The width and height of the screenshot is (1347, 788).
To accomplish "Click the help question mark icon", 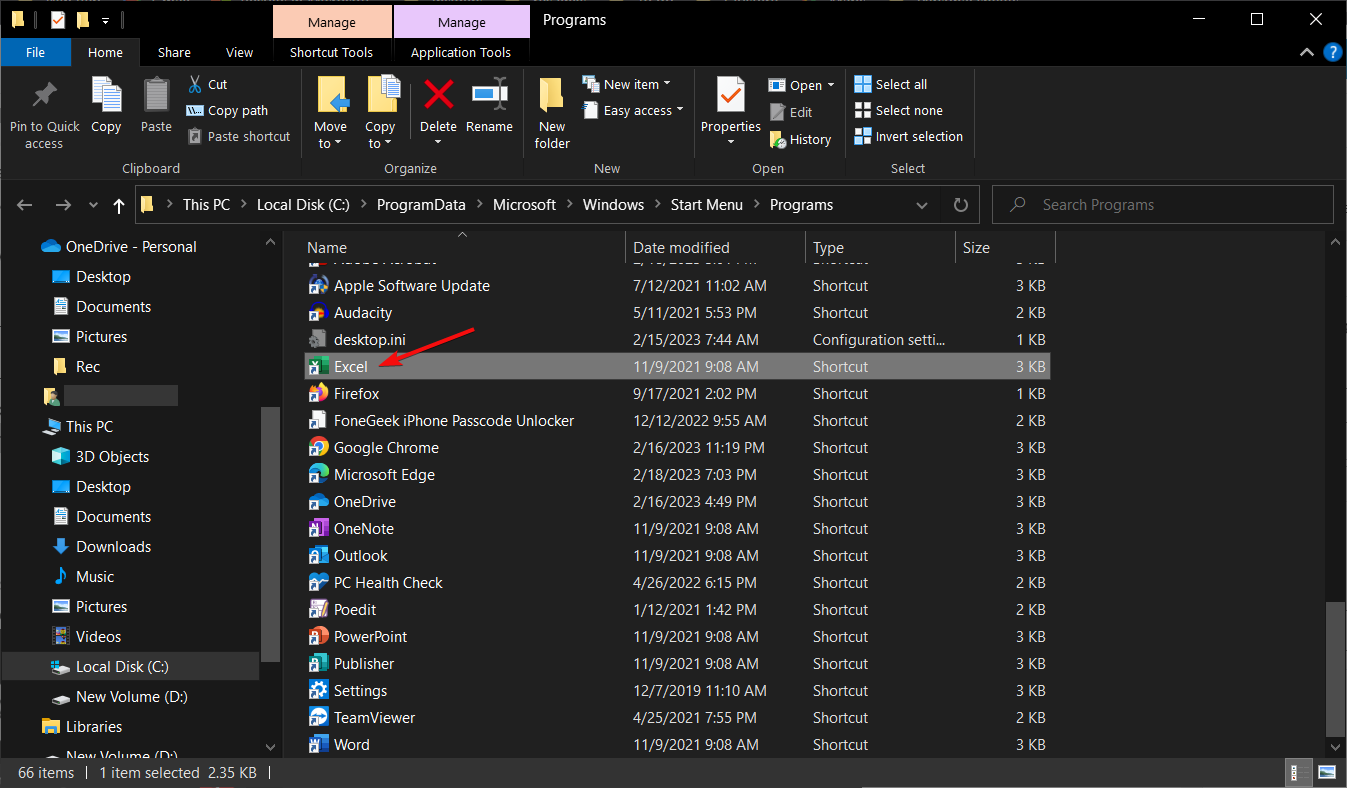I will point(1331,52).
